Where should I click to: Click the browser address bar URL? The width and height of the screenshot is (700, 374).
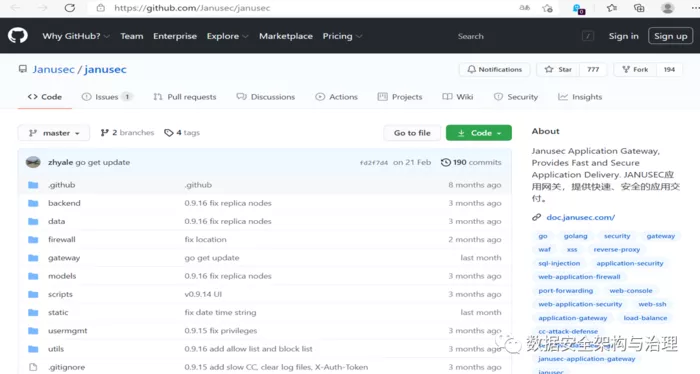[x=192, y=8]
